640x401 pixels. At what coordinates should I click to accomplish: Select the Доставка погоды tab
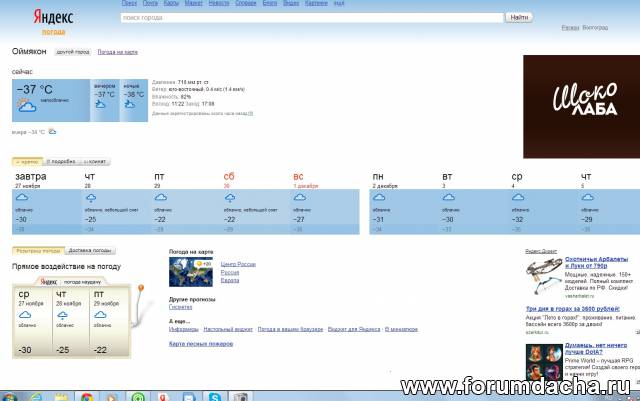click(90, 250)
